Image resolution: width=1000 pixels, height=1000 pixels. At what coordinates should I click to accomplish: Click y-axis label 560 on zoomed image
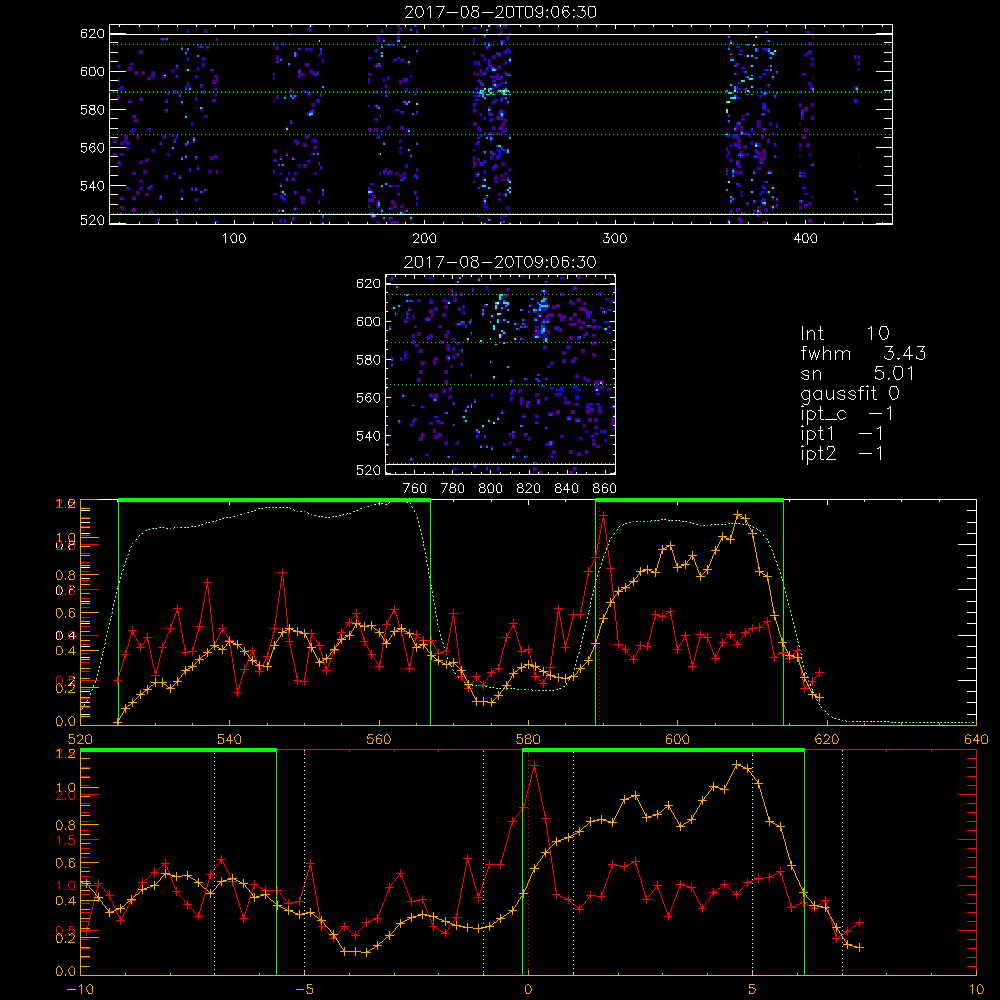(x=368, y=398)
